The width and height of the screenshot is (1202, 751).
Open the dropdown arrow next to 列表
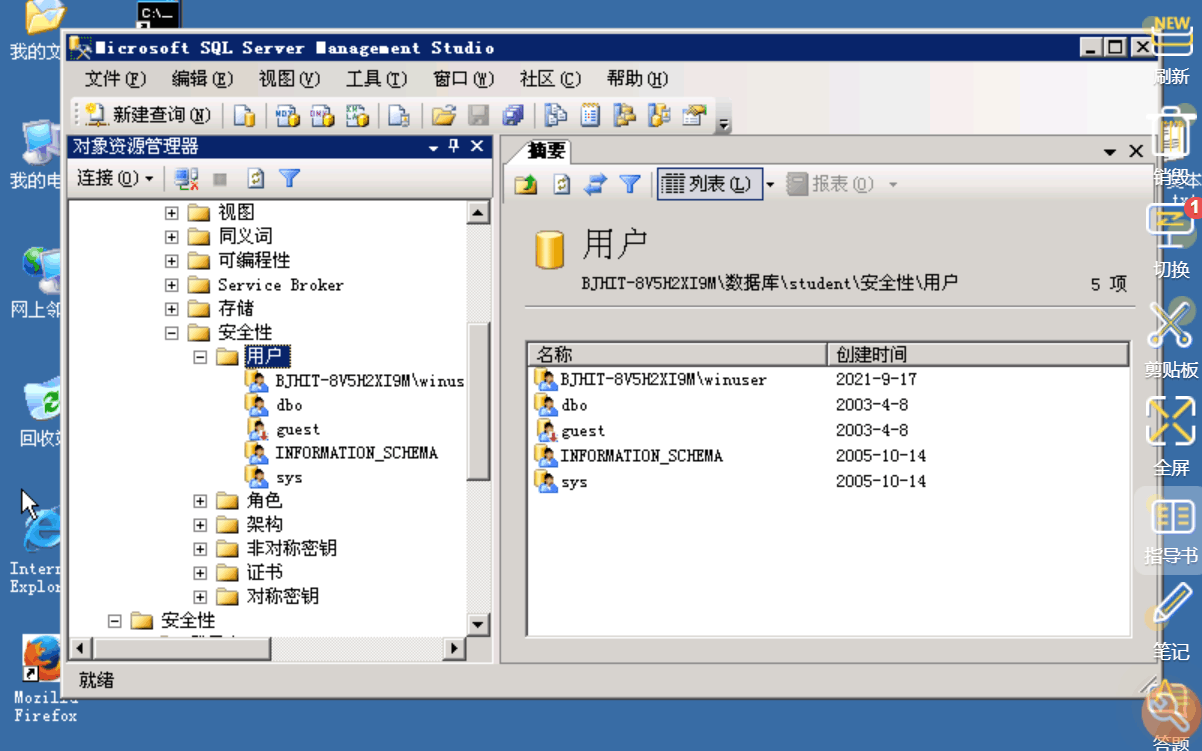click(x=770, y=185)
